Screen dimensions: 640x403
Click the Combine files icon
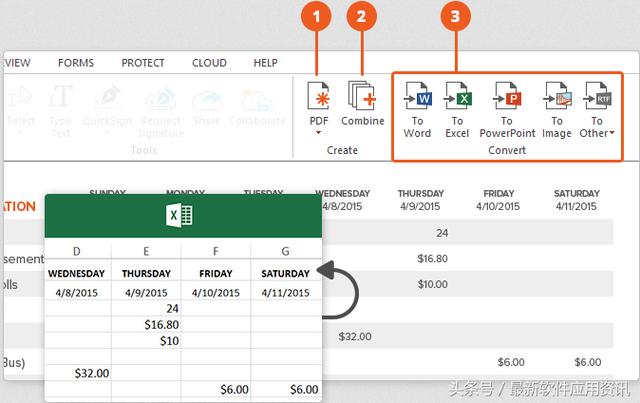tap(362, 96)
